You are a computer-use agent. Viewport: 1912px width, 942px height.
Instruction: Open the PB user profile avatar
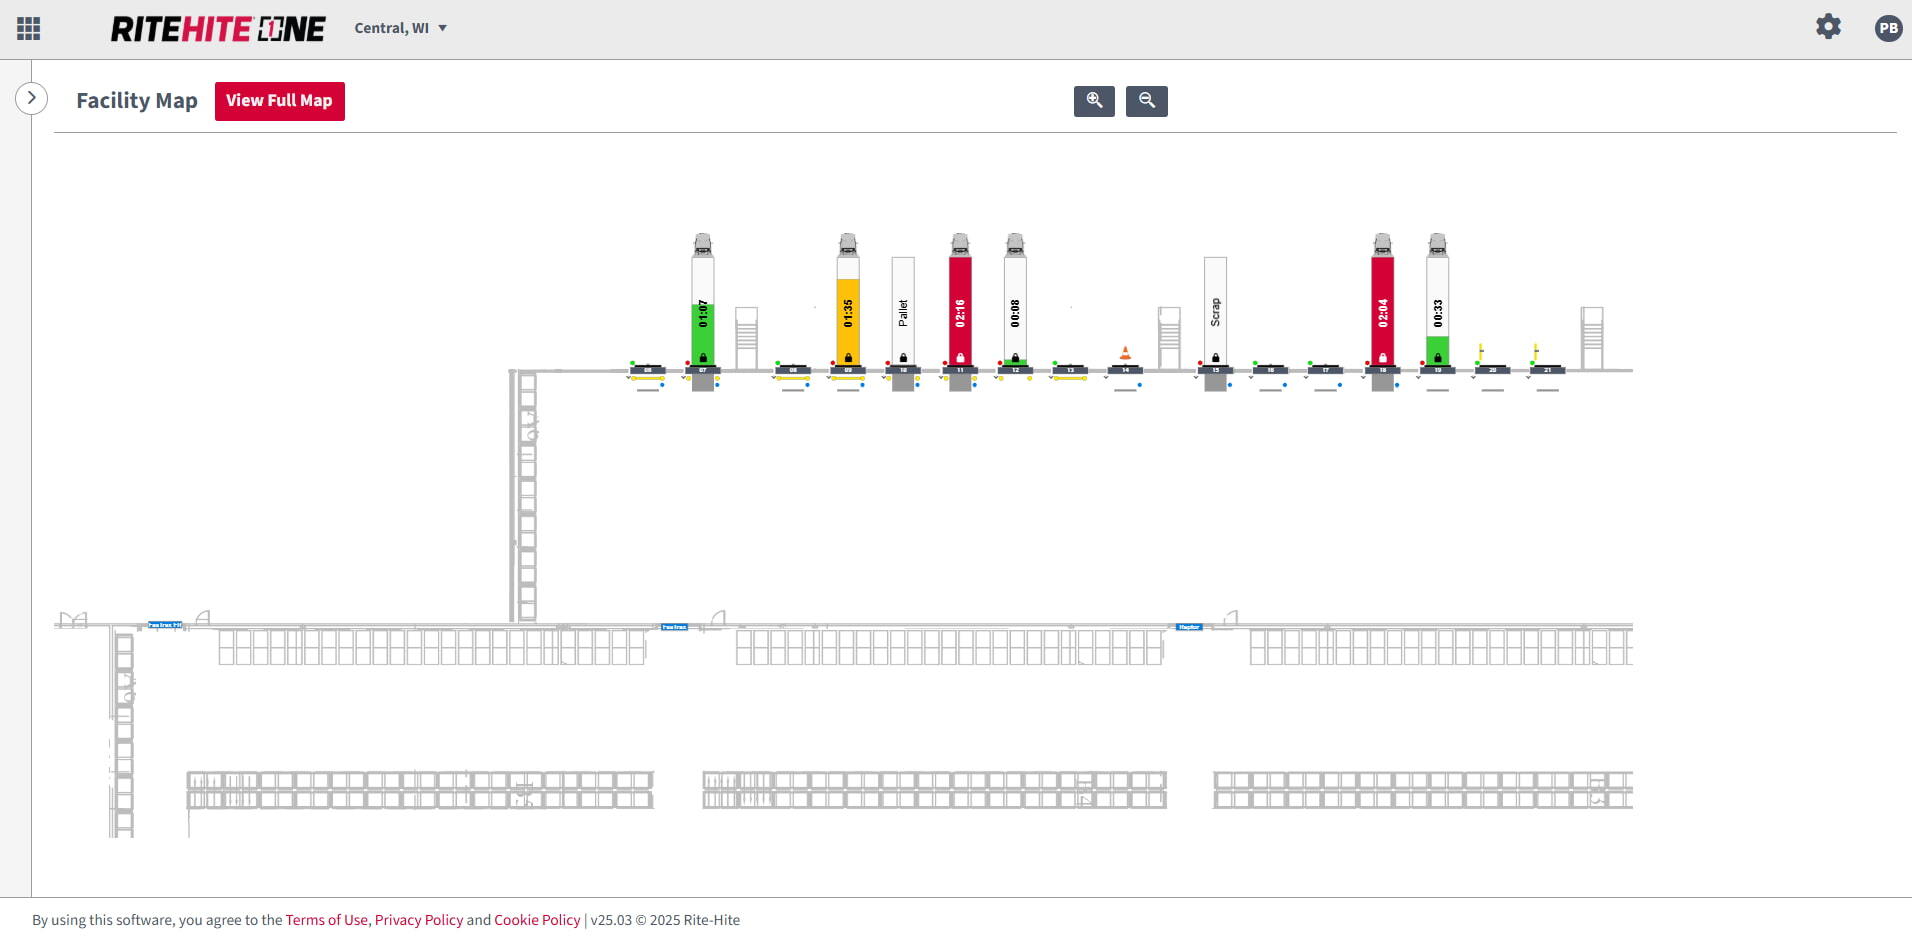pos(1887,28)
